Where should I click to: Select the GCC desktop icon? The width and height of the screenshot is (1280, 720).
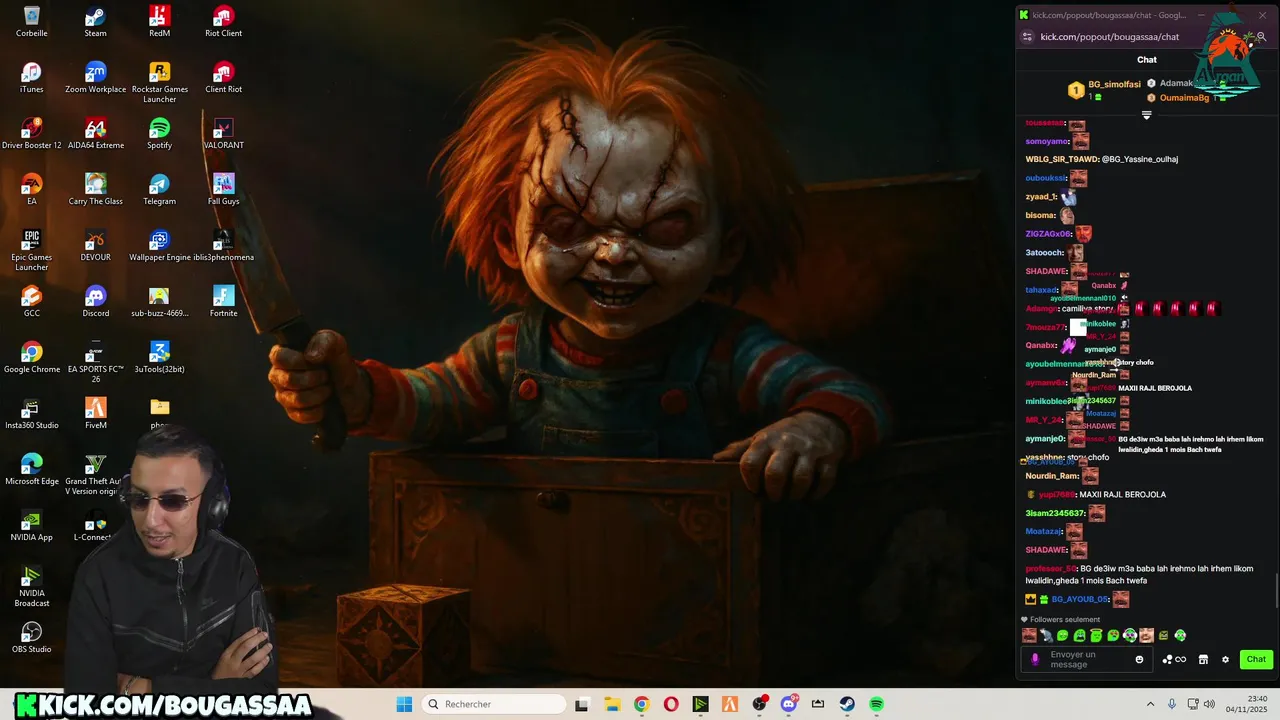[32, 302]
